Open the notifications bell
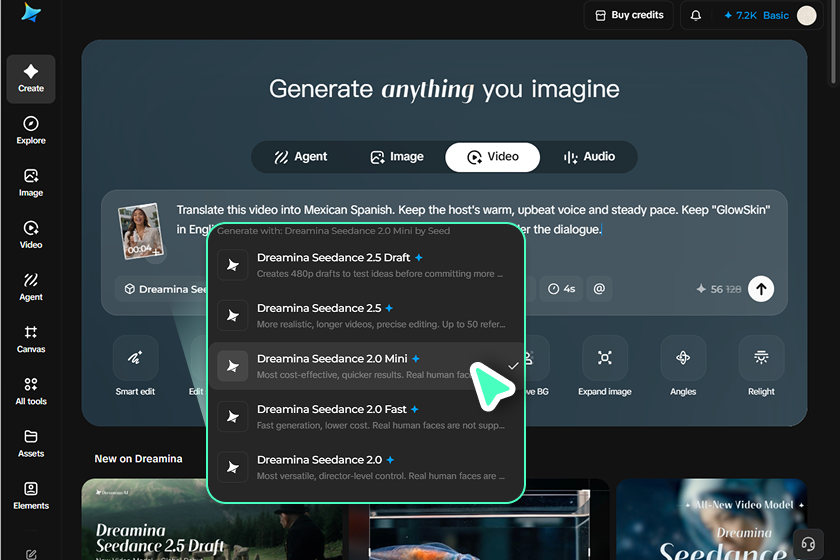This screenshot has height=560, width=840. [x=695, y=15]
